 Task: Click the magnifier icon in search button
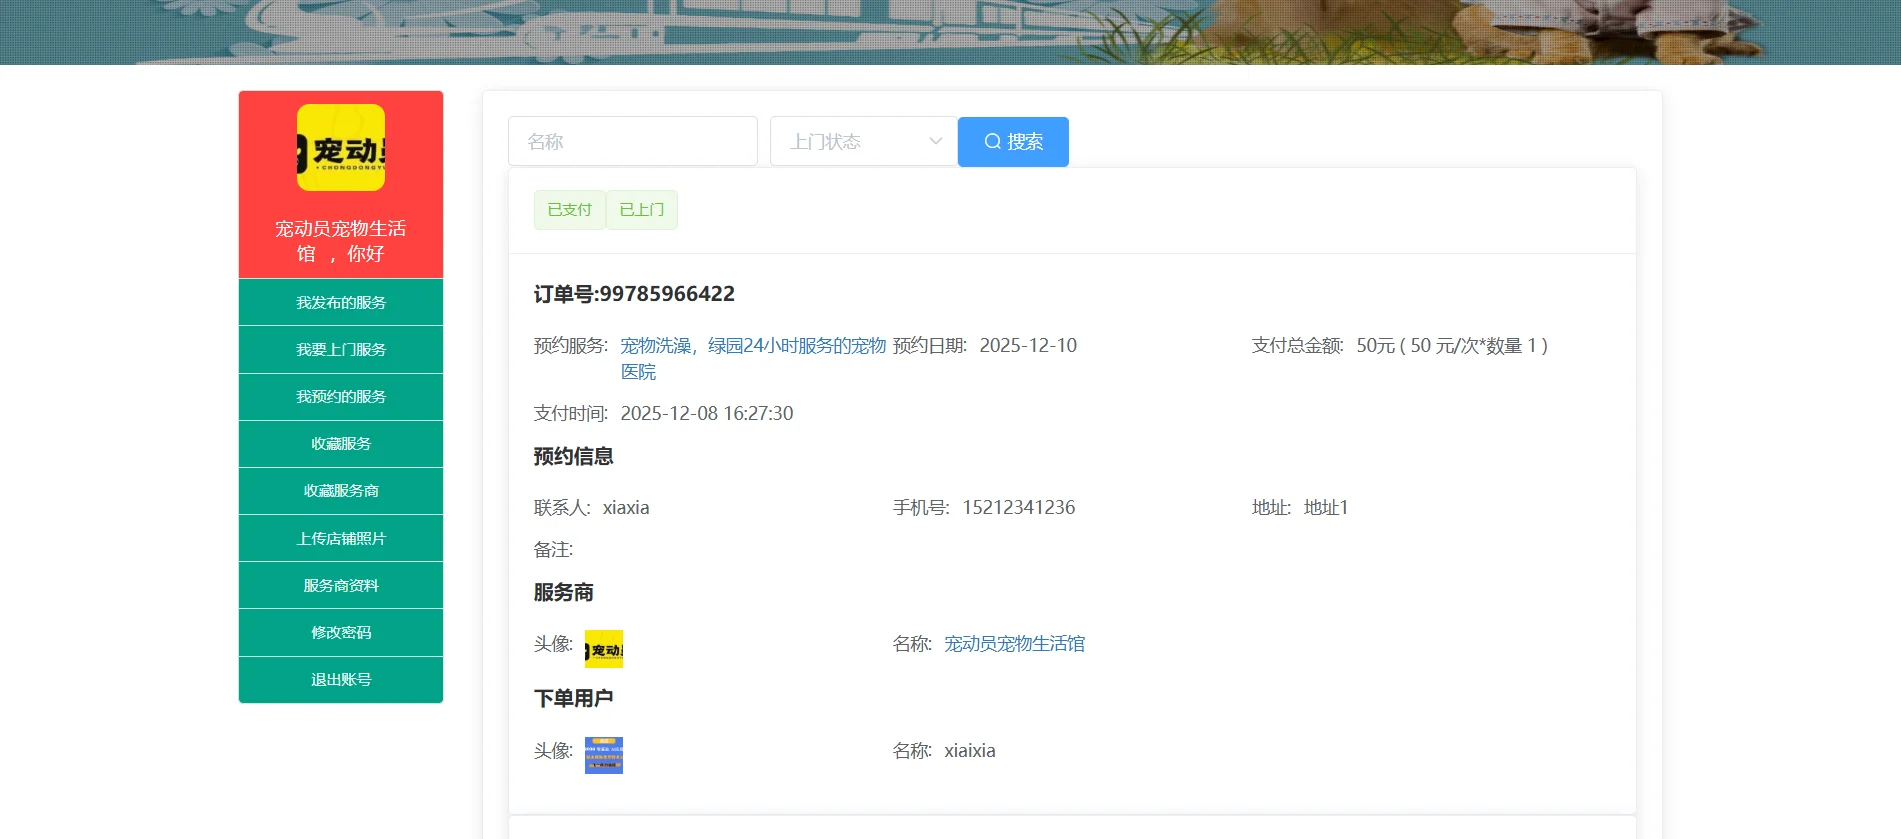coord(993,142)
